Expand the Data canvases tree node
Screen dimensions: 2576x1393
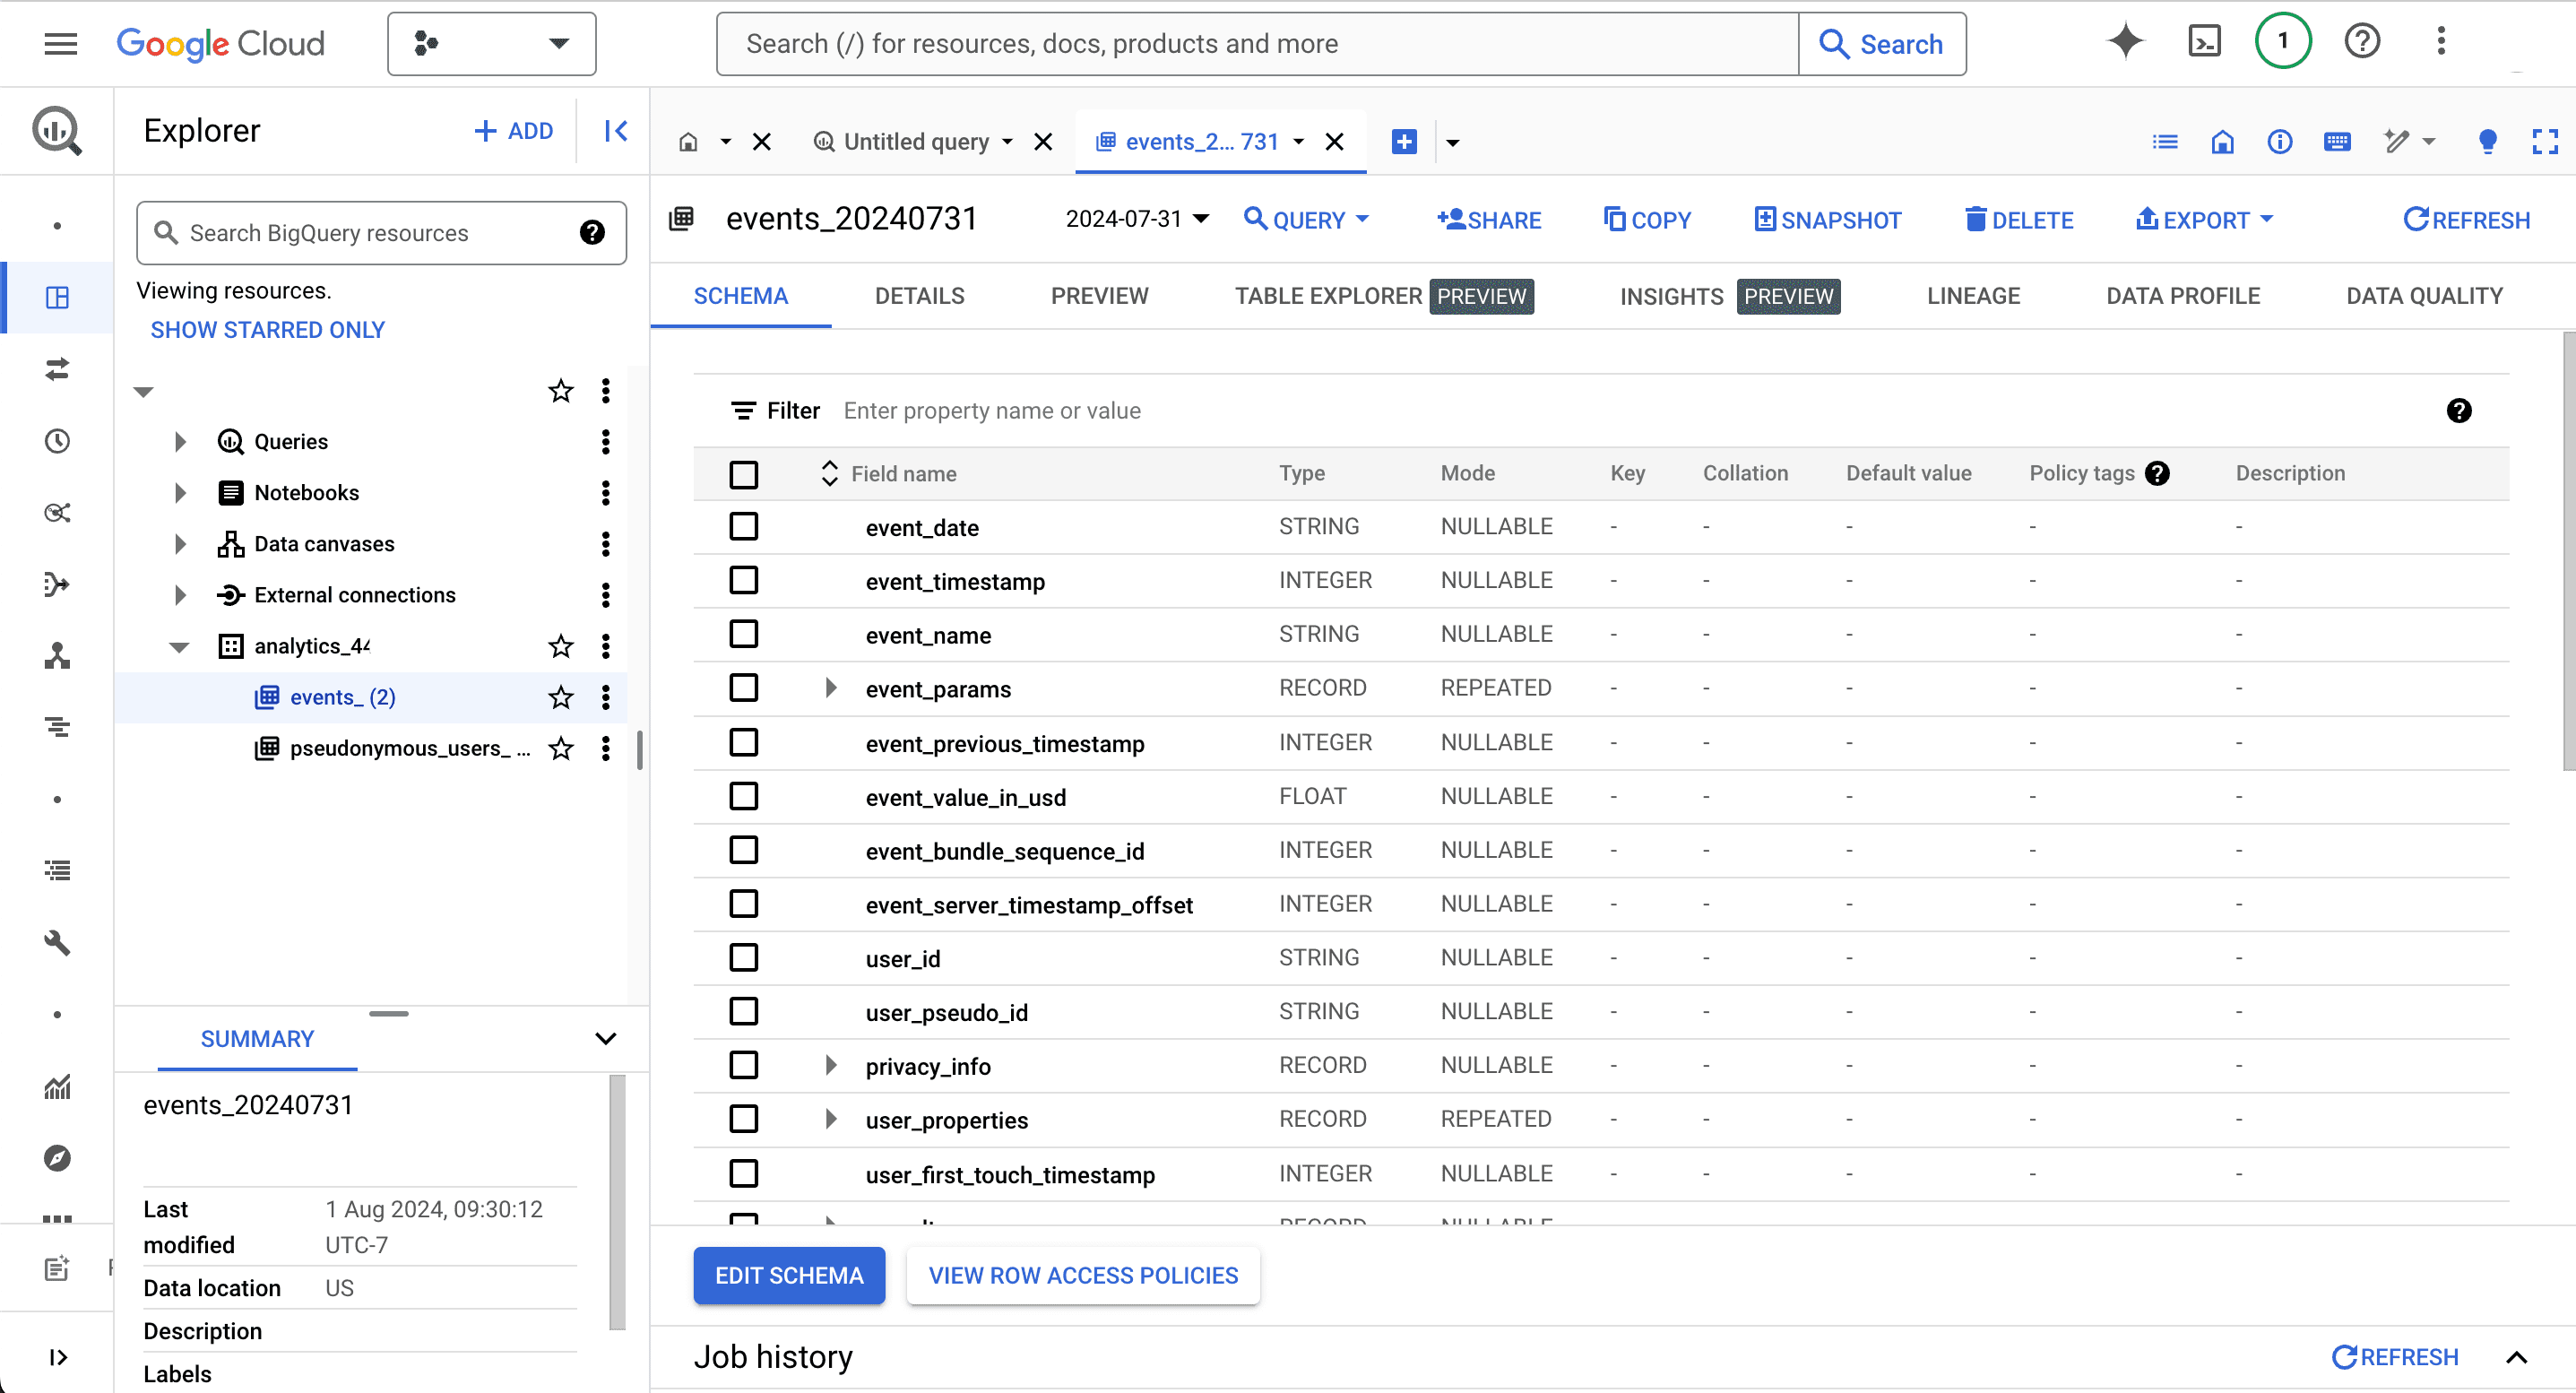coord(180,543)
